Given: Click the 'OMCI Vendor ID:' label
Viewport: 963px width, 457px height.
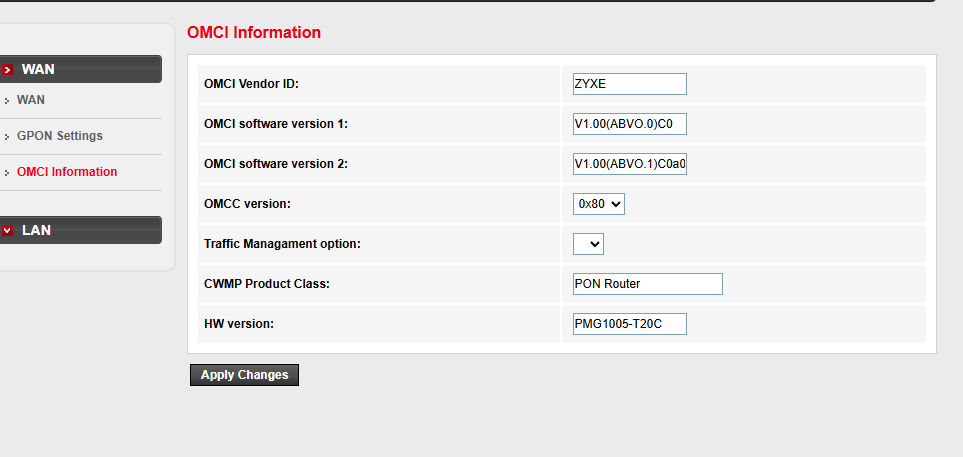Looking at the screenshot, I should tap(251, 84).
